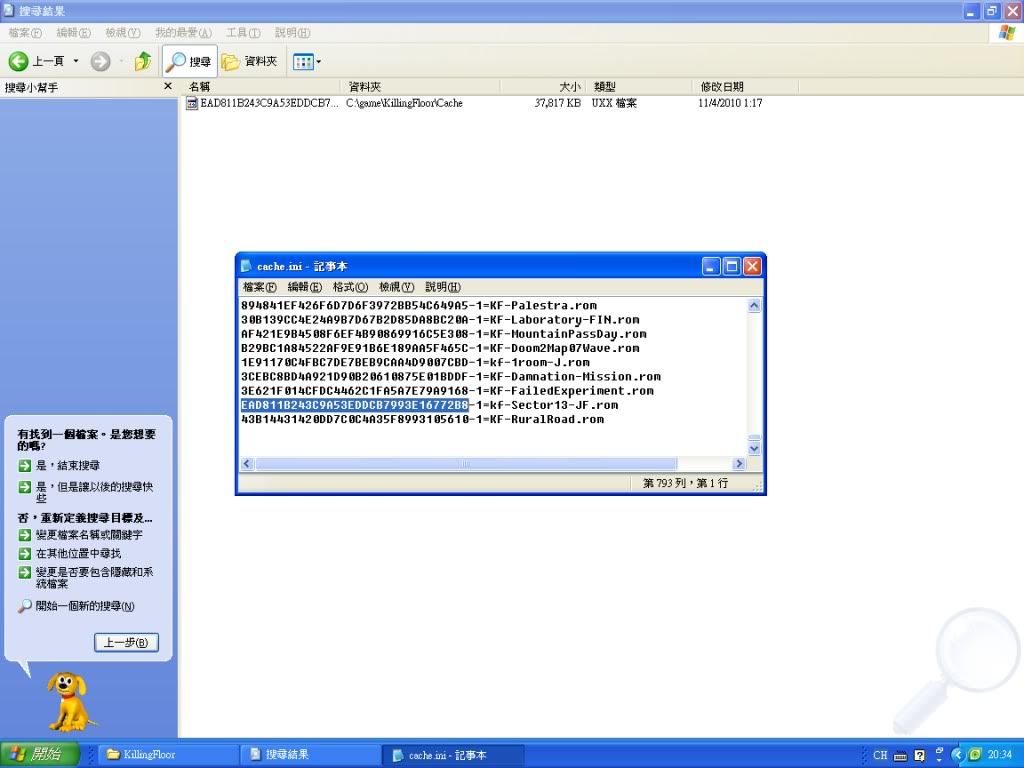Click the 上一步 button
The width and height of the screenshot is (1024, 768).
[126, 642]
